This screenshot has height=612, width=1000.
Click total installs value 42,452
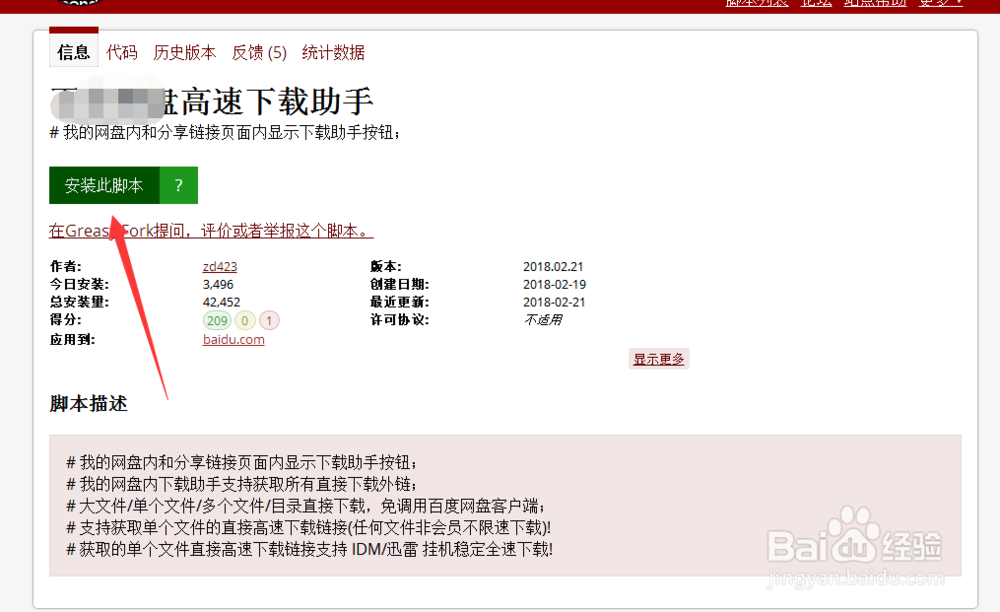tap(221, 302)
